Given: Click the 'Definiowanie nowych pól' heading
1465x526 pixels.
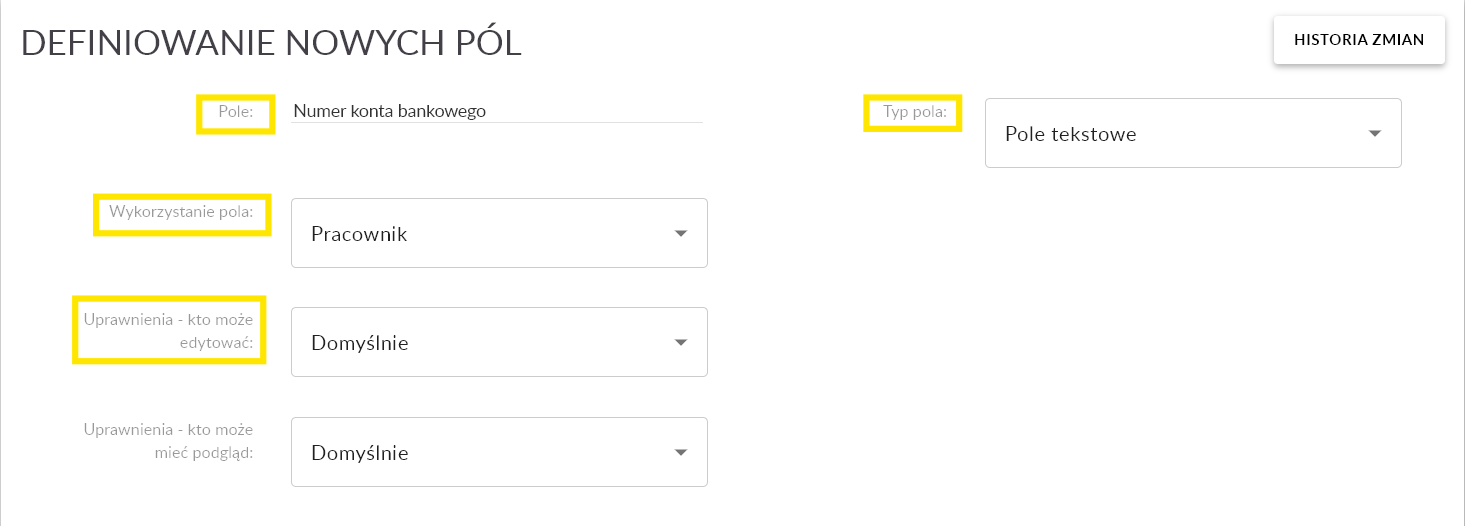Looking at the screenshot, I should click(271, 44).
